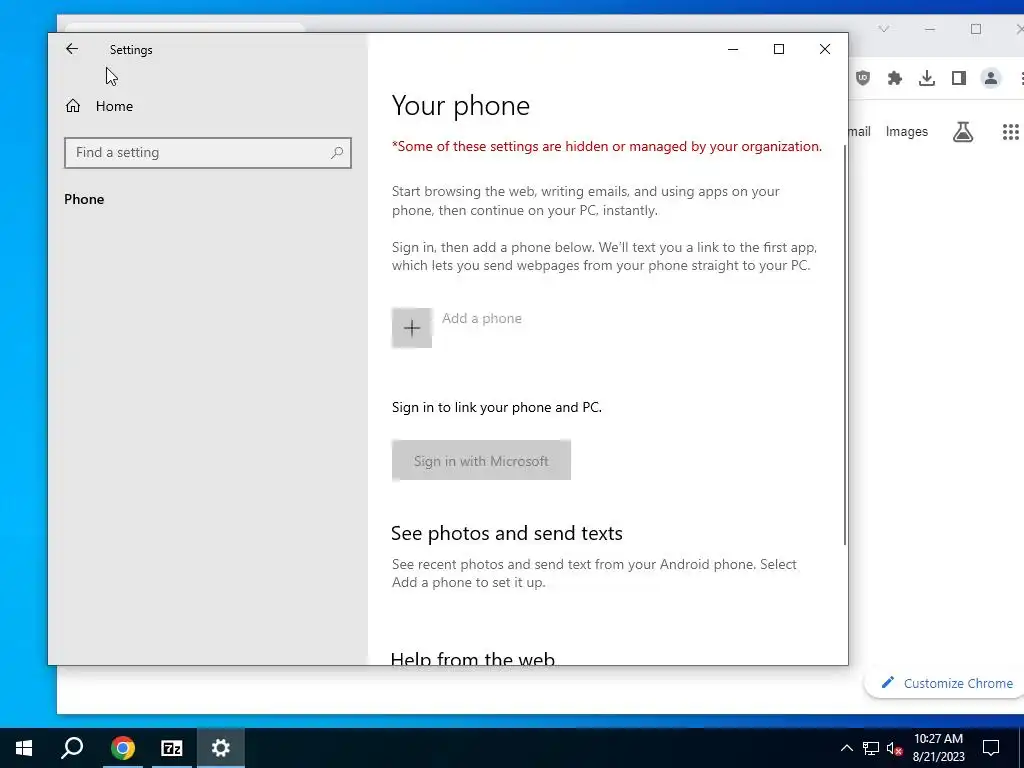Open taskbar Search magnifier
Viewport: 1024px width, 768px height.
pos(72,748)
